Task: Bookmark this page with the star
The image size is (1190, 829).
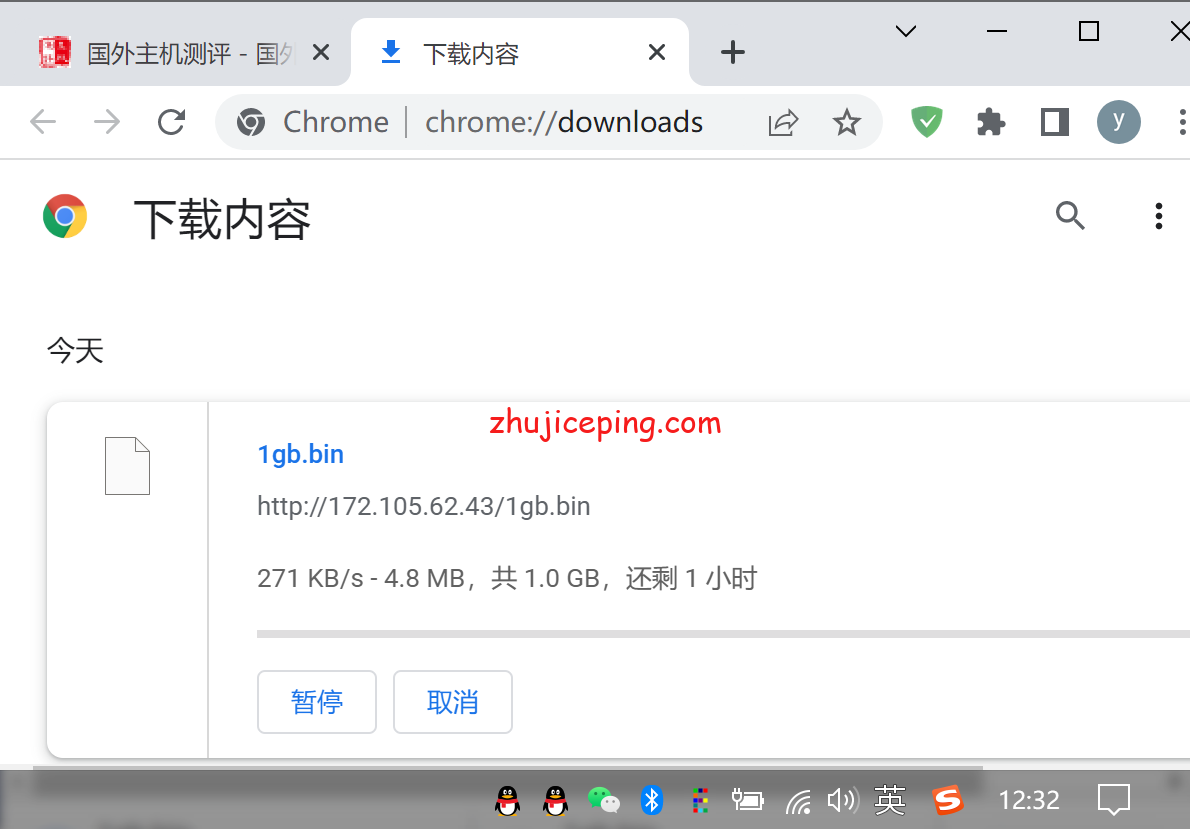Action: click(846, 121)
